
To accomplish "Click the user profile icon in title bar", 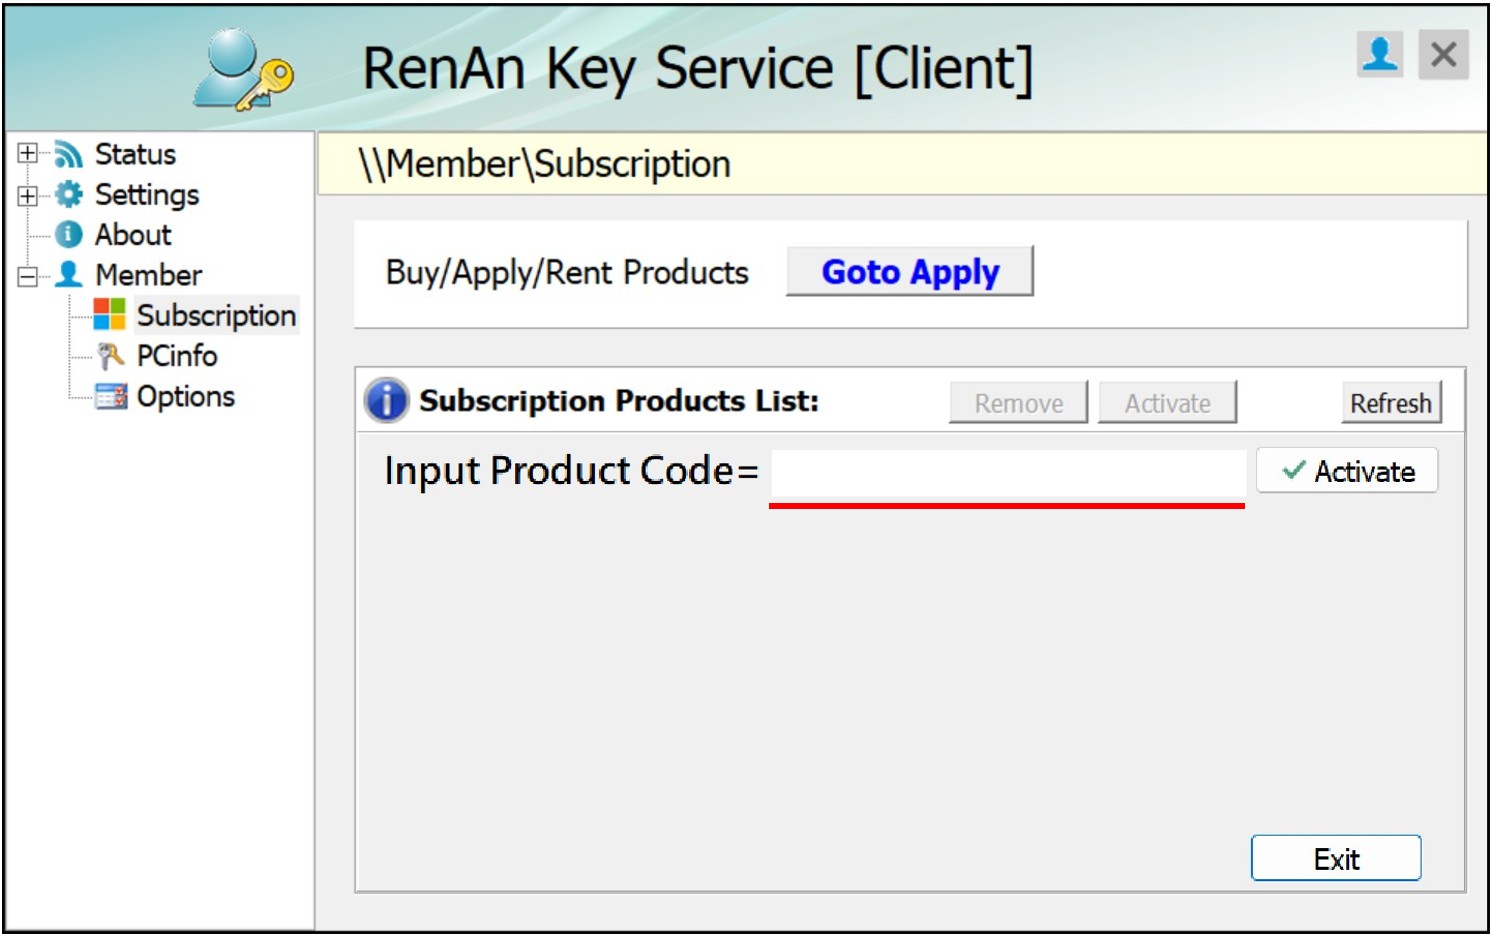I will click(1380, 54).
